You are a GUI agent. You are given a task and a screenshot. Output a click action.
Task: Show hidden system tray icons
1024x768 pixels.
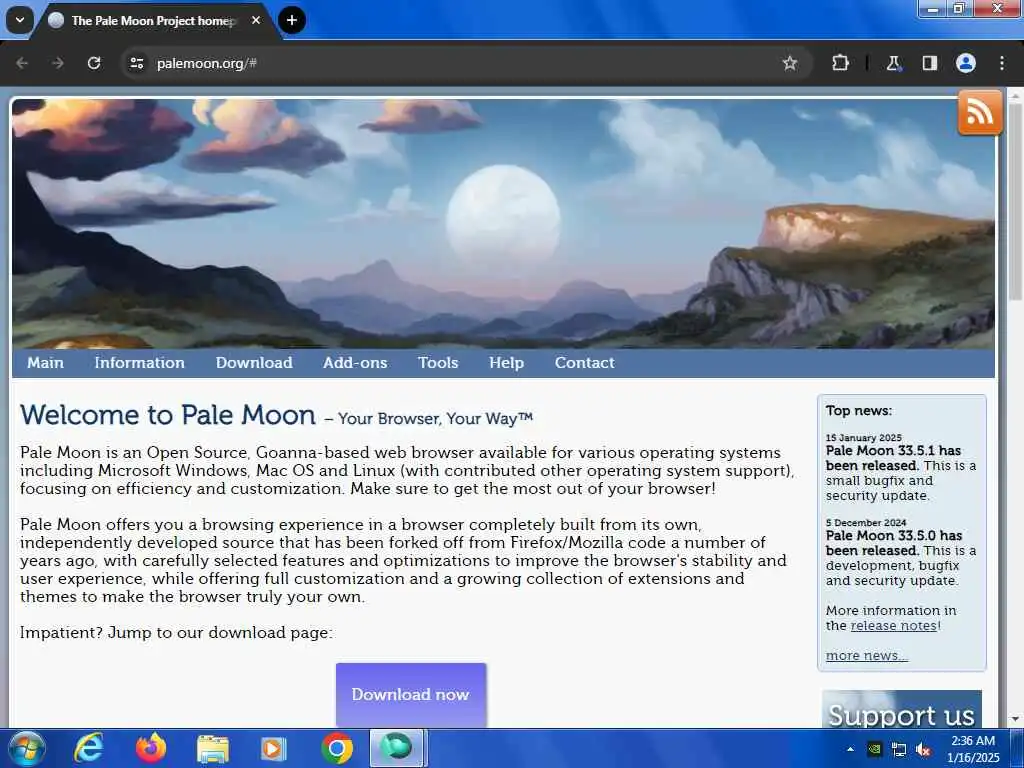point(850,749)
